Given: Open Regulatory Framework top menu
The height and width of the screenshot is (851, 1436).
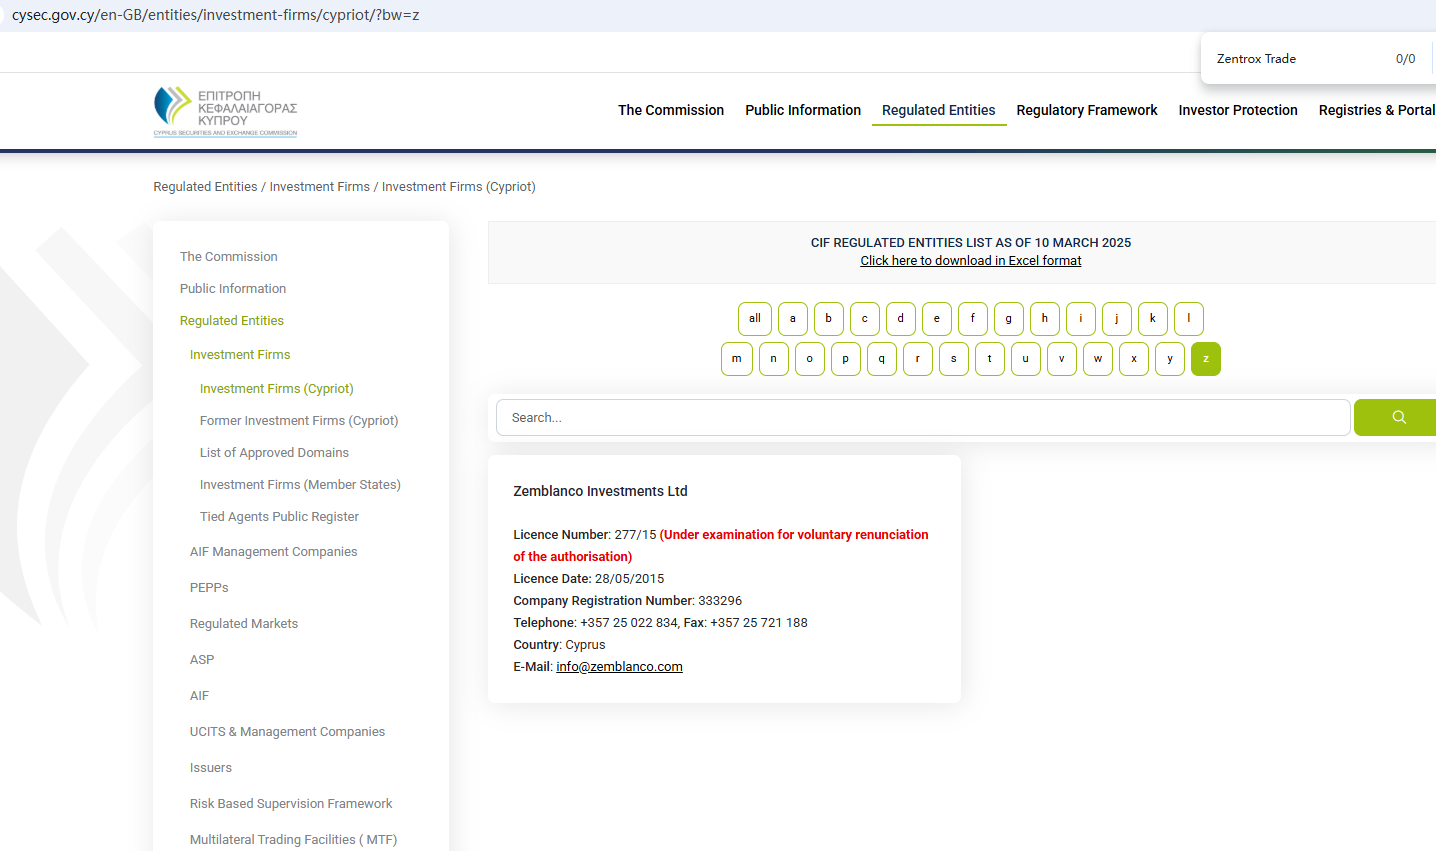Looking at the screenshot, I should (1087, 110).
